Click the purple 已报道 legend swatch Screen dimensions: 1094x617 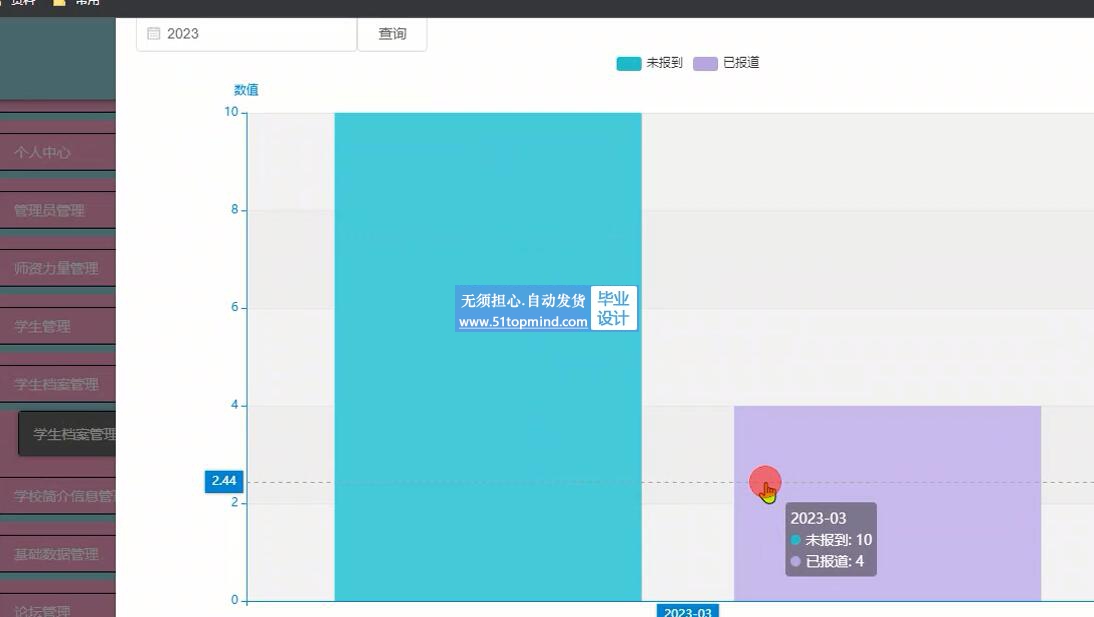pos(705,64)
